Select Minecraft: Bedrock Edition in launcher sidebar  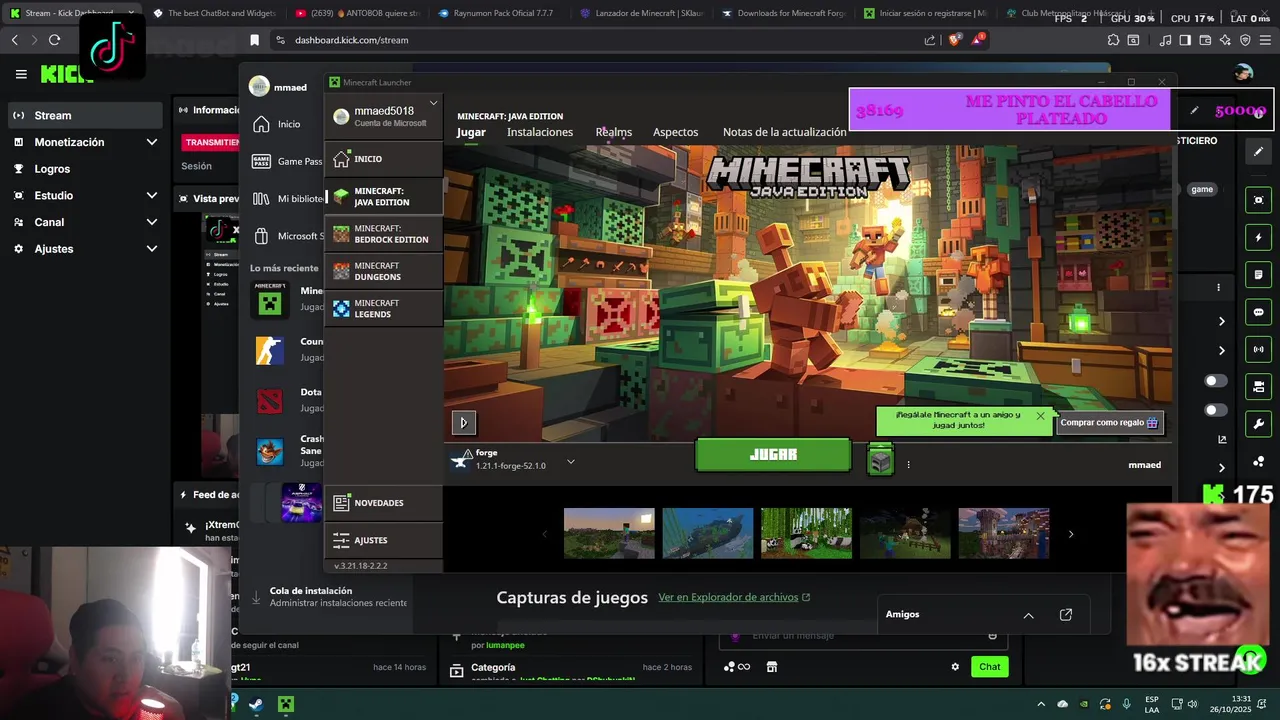pos(384,234)
